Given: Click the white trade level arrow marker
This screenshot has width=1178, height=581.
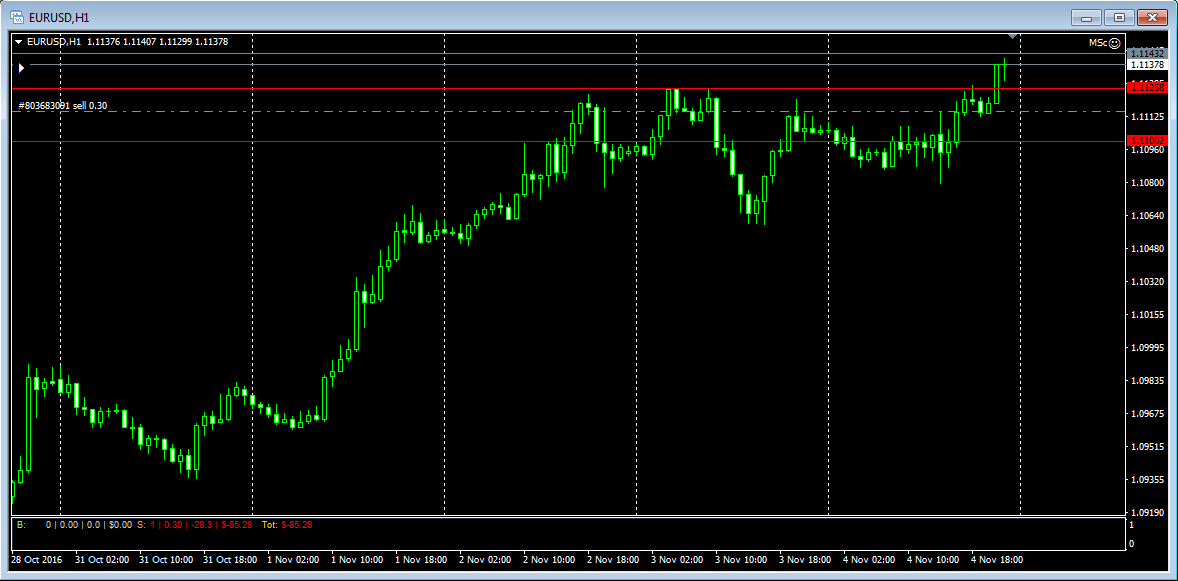Looking at the screenshot, I should (21, 68).
